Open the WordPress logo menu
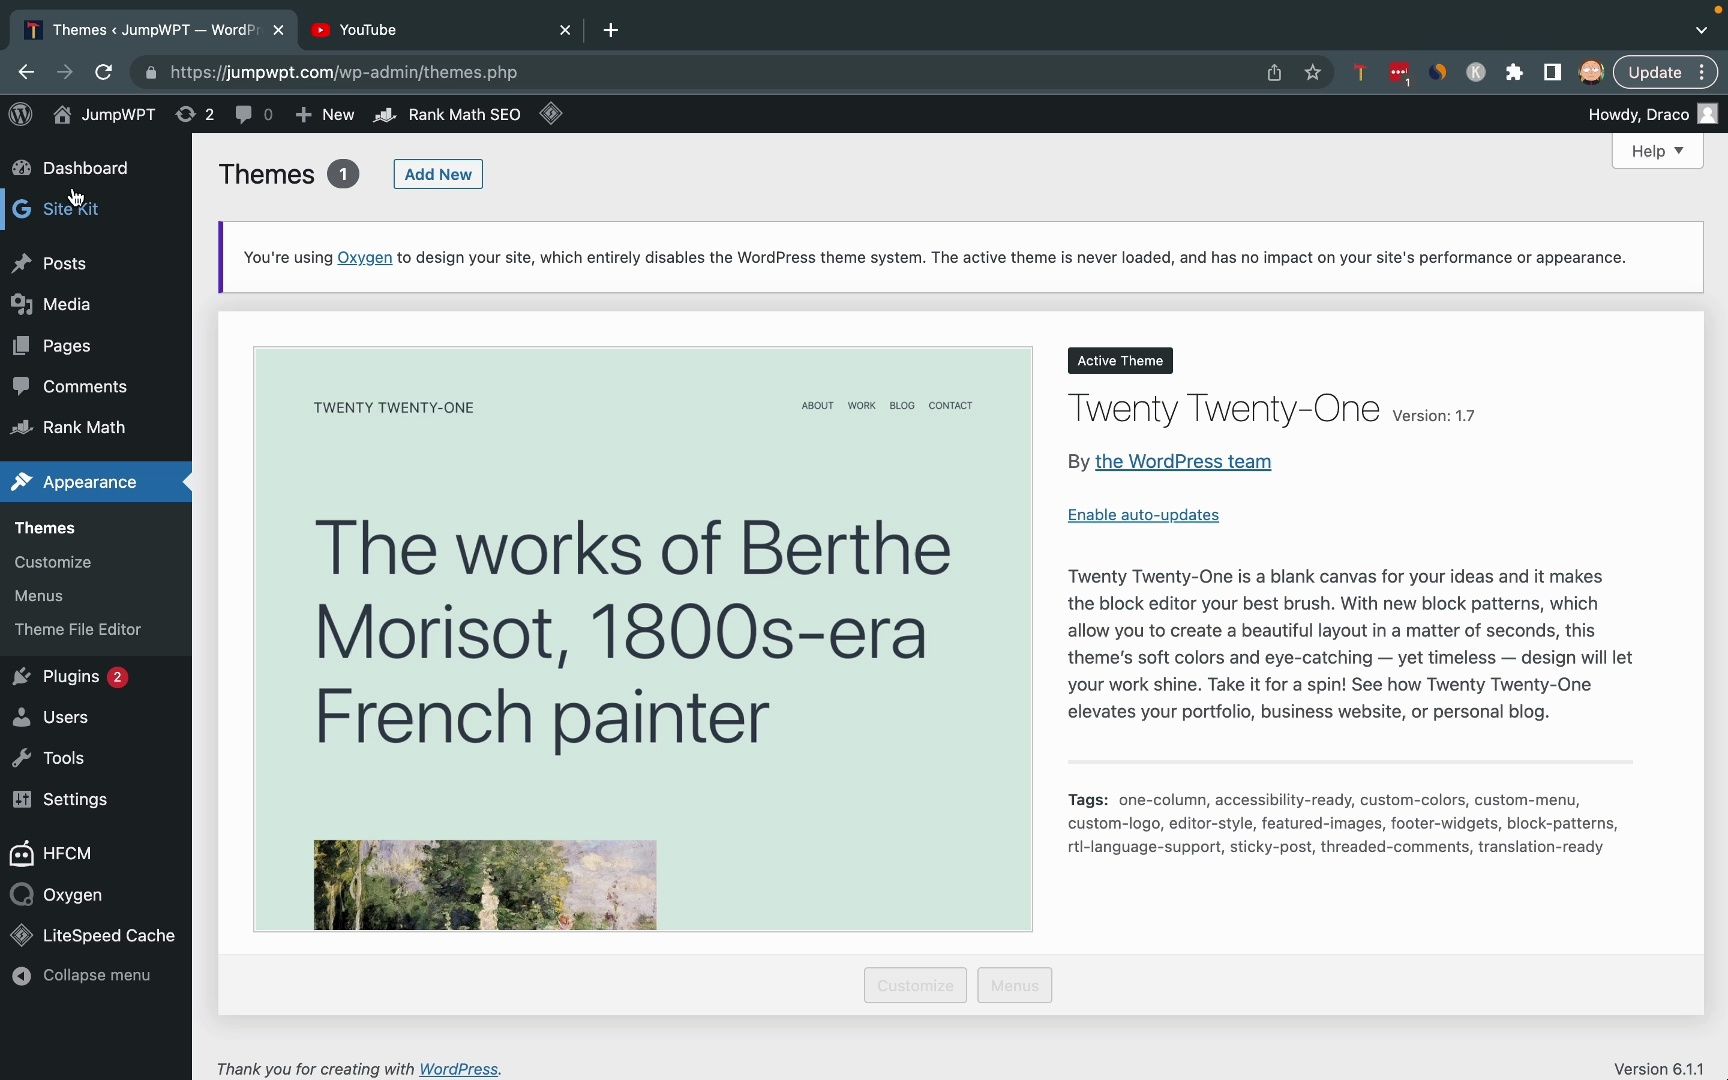 [21, 114]
